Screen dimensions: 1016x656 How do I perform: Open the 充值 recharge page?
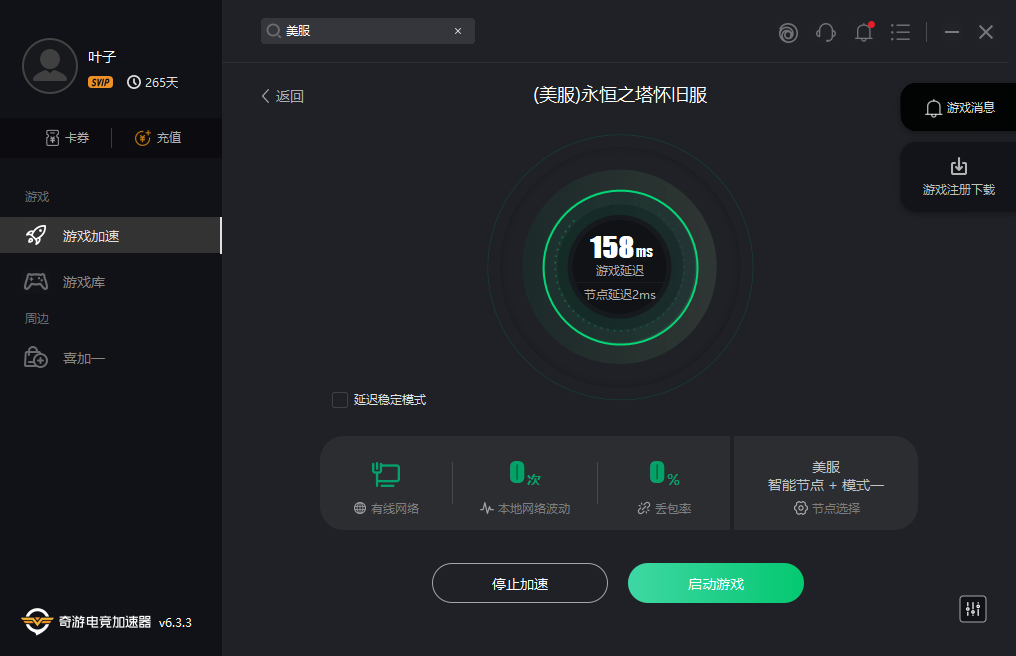coord(158,137)
